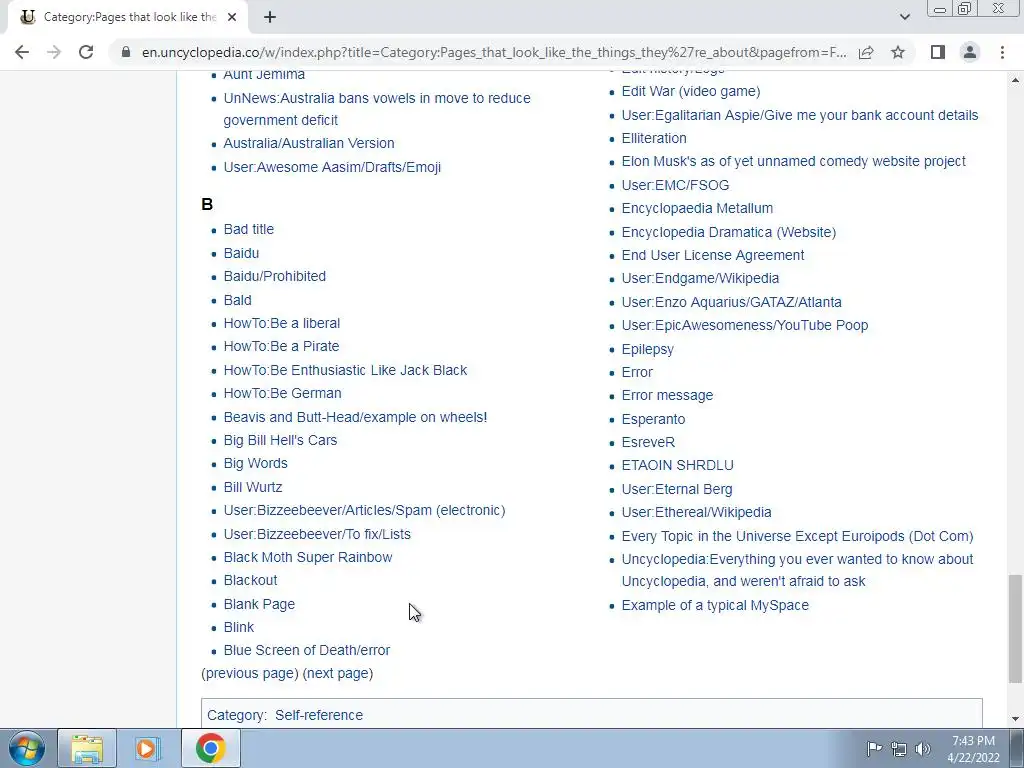
Task: Go back with the browser back arrow
Action: tap(22, 52)
